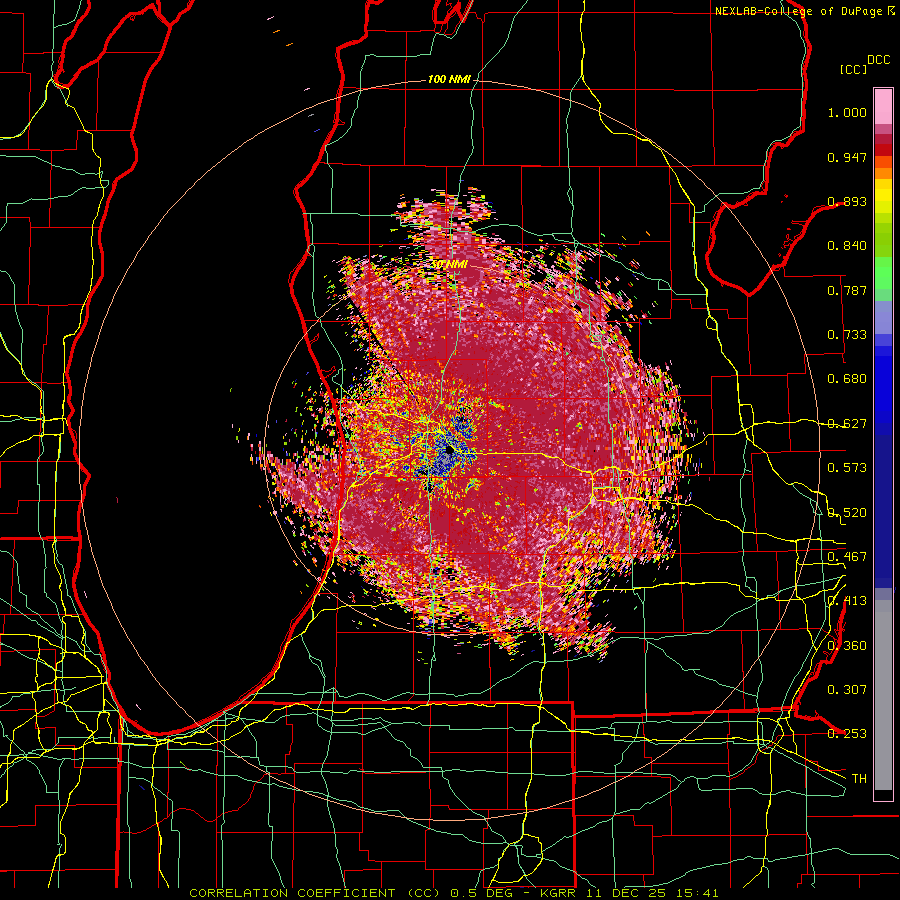This screenshot has width=900, height=900.
Task: Click the 0.787 scale value
Action: tap(847, 290)
